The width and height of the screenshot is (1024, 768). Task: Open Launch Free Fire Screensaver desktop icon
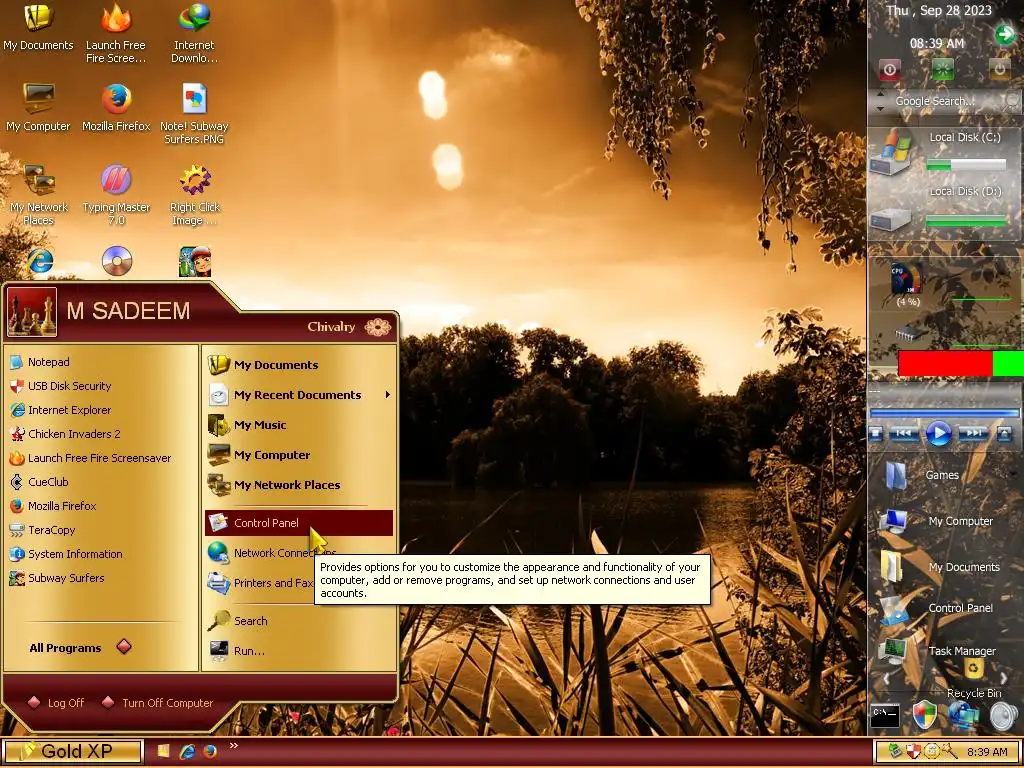(116, 34)
